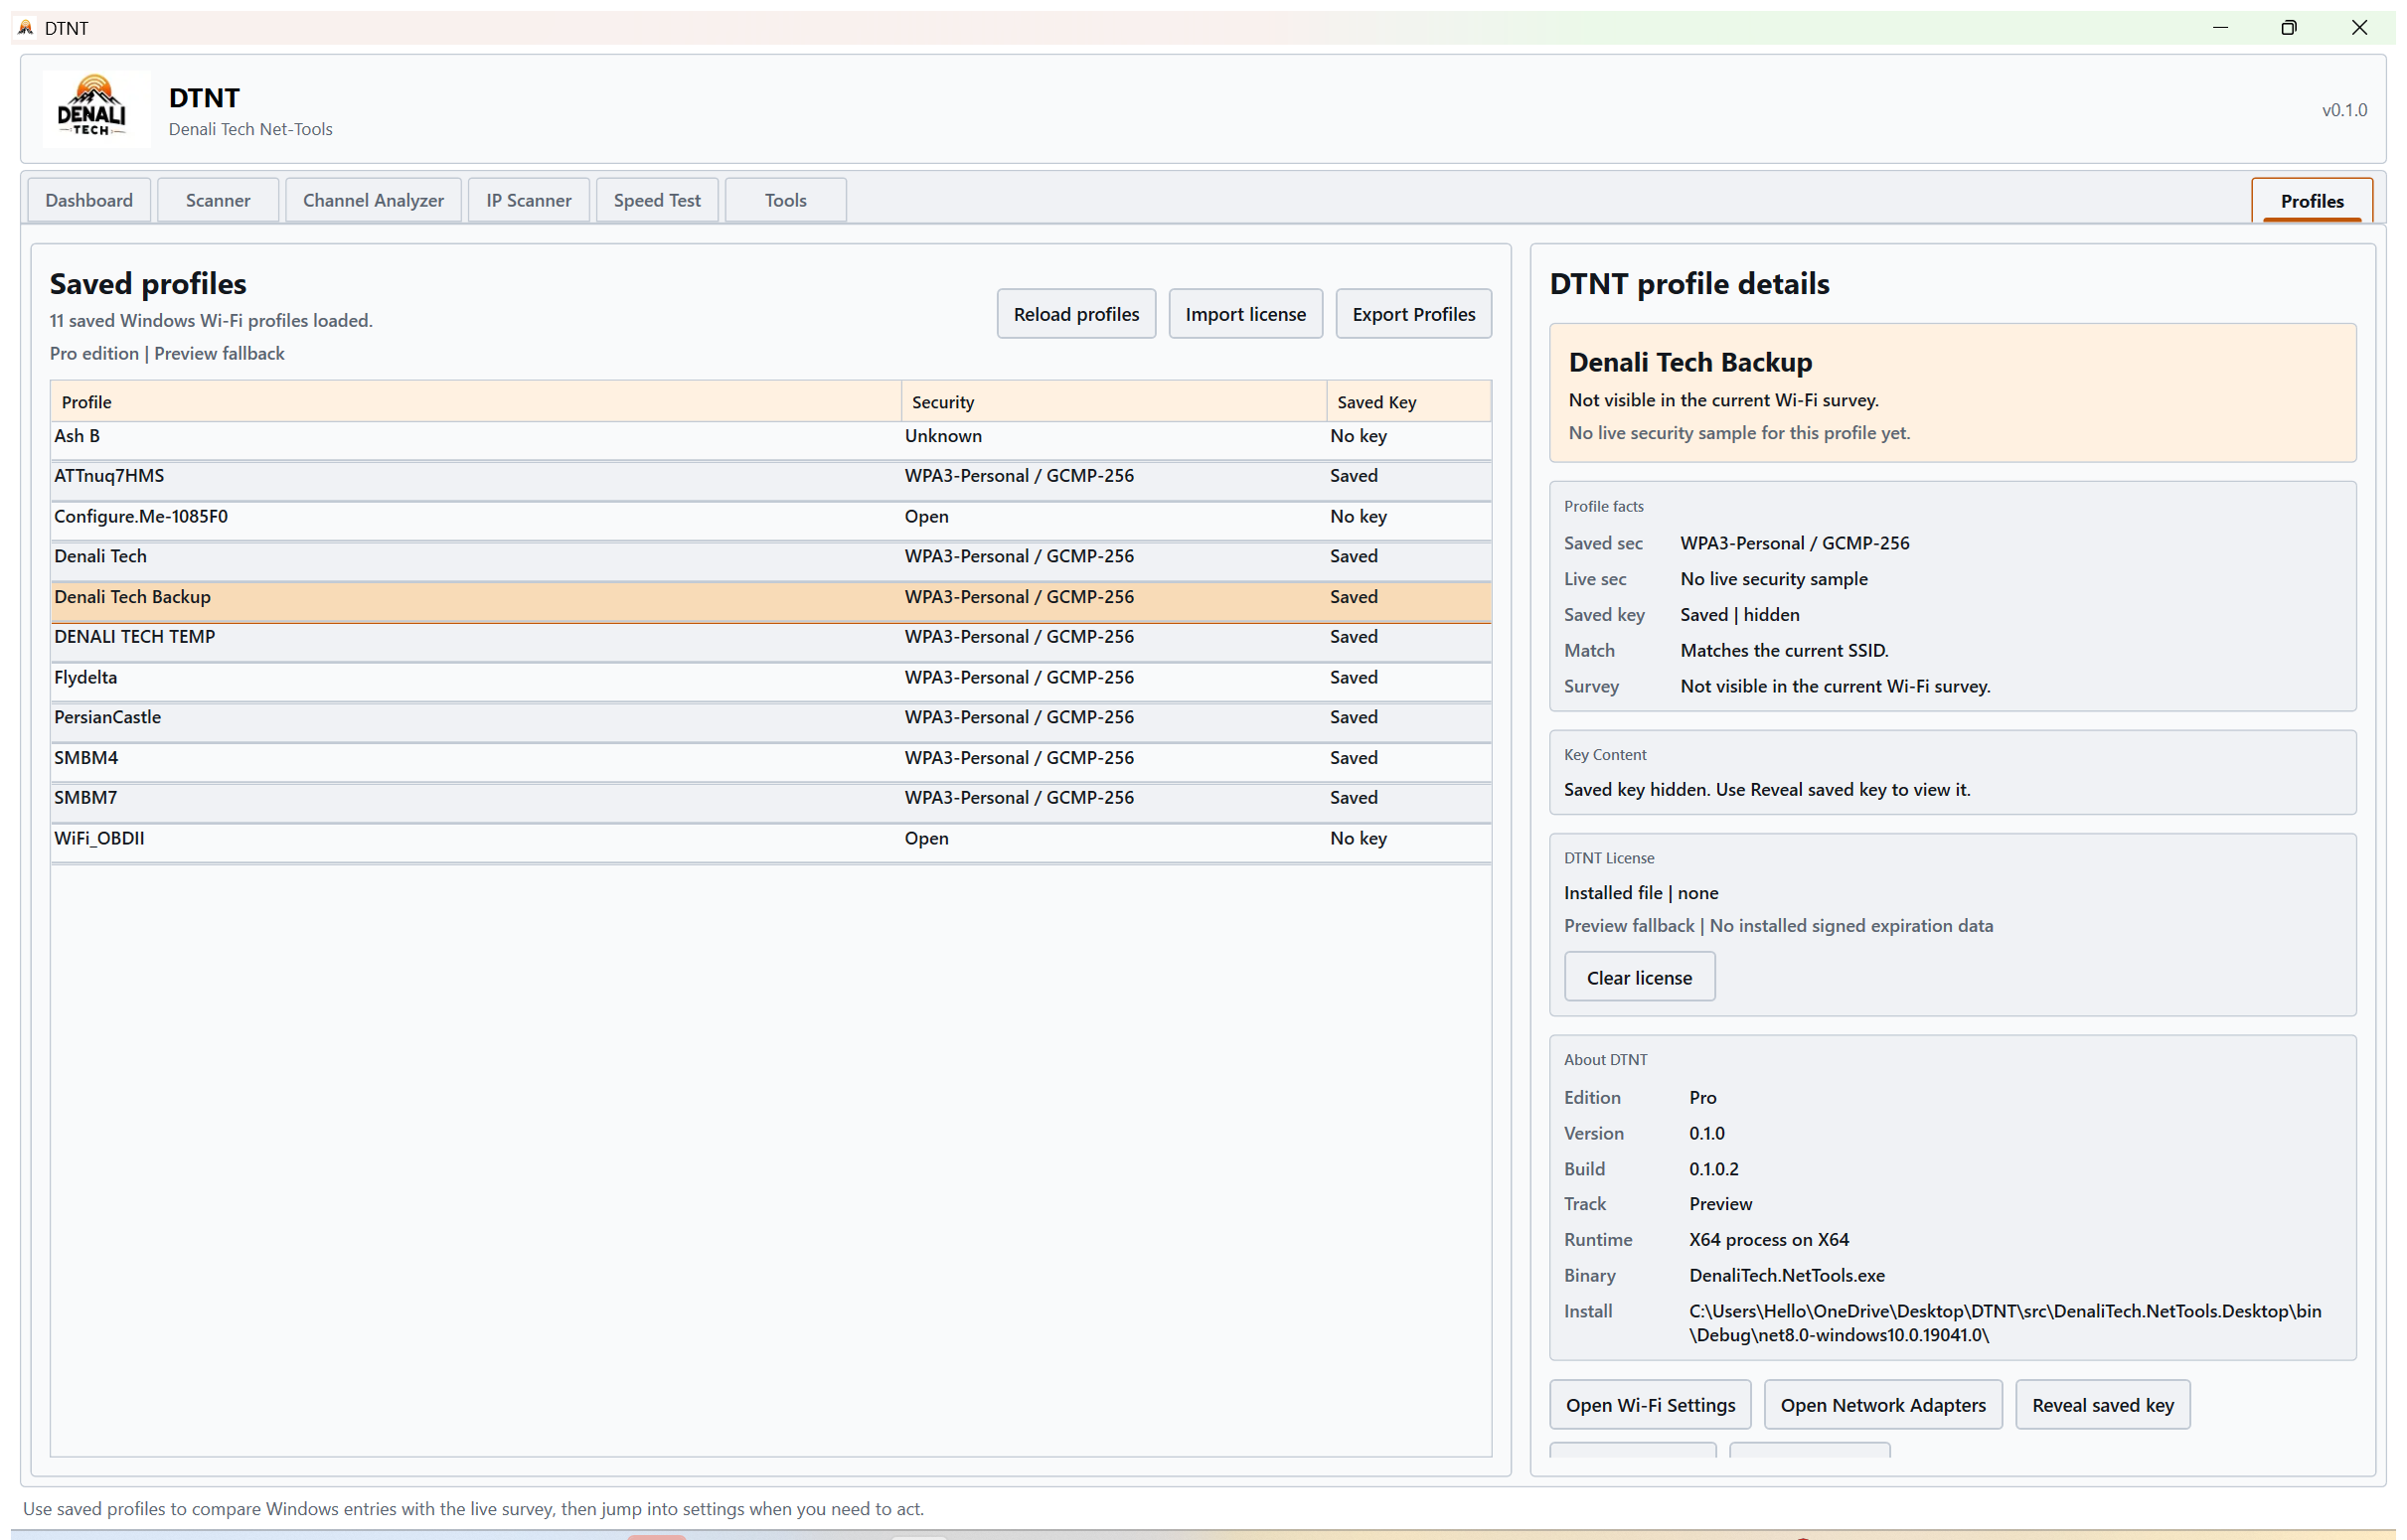This screenshot has width=2407, height=1540.
Task: Select the WiFi_OBDII profile row
Action: point(400,841)
